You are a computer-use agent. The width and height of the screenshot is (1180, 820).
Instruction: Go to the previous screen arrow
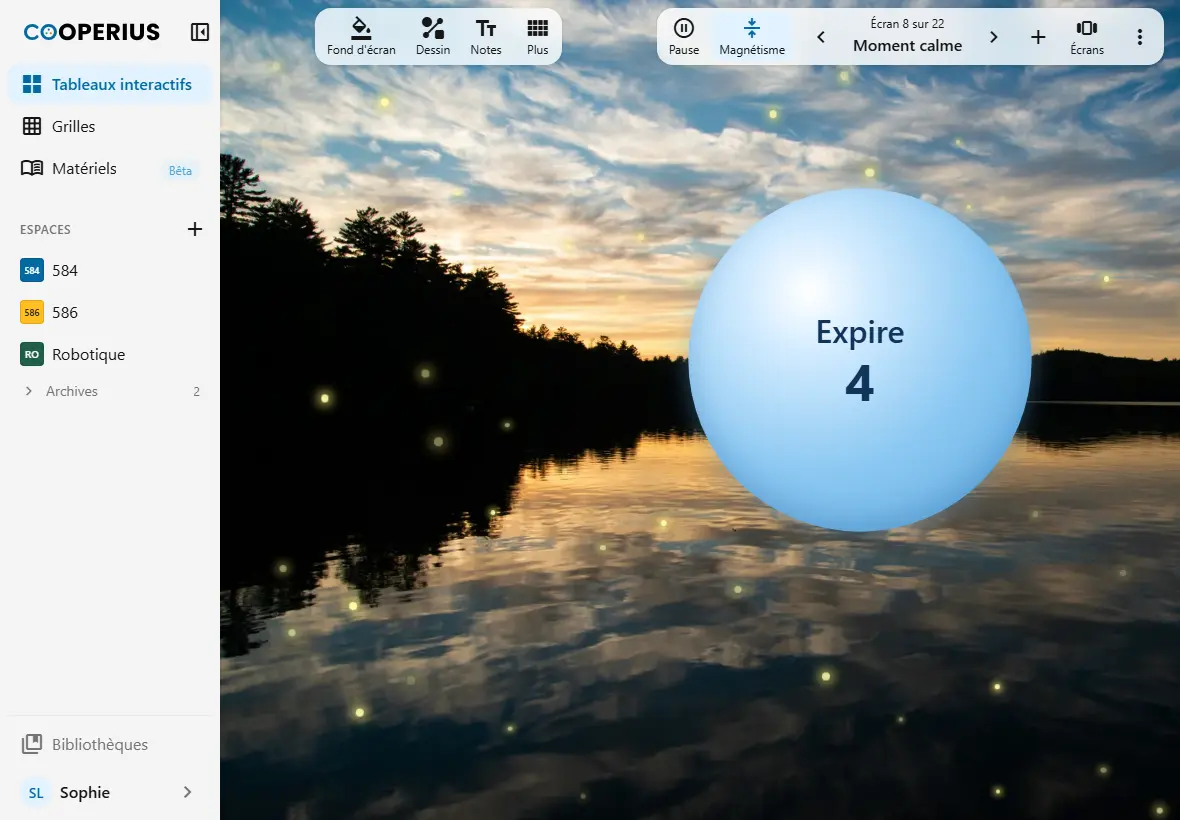[x=821, y=37]
